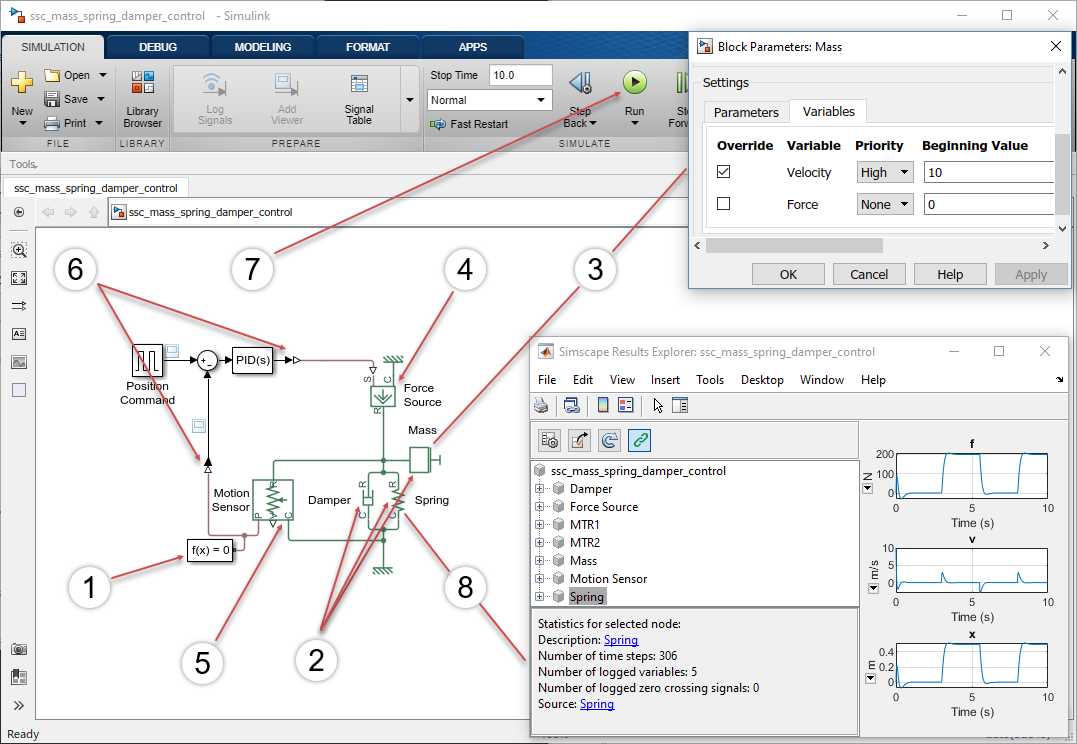Expand the Motion Sensor tree node
This screenshot has height=744, width=1077.
(x=539, y=579)
